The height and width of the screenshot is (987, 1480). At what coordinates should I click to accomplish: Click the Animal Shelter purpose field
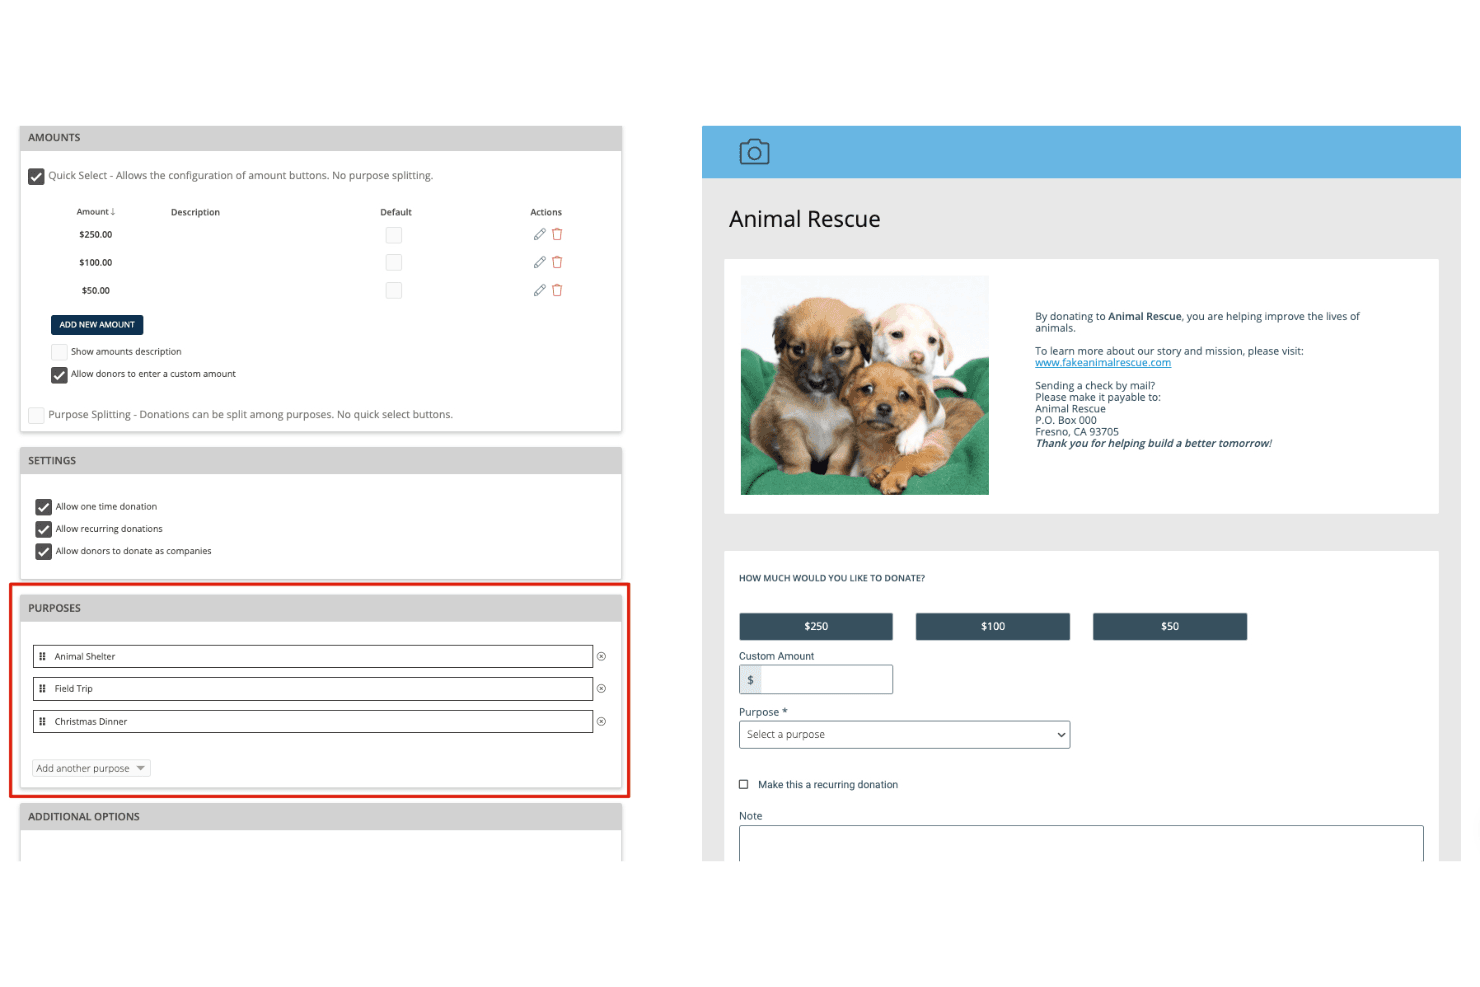point(313,657)
